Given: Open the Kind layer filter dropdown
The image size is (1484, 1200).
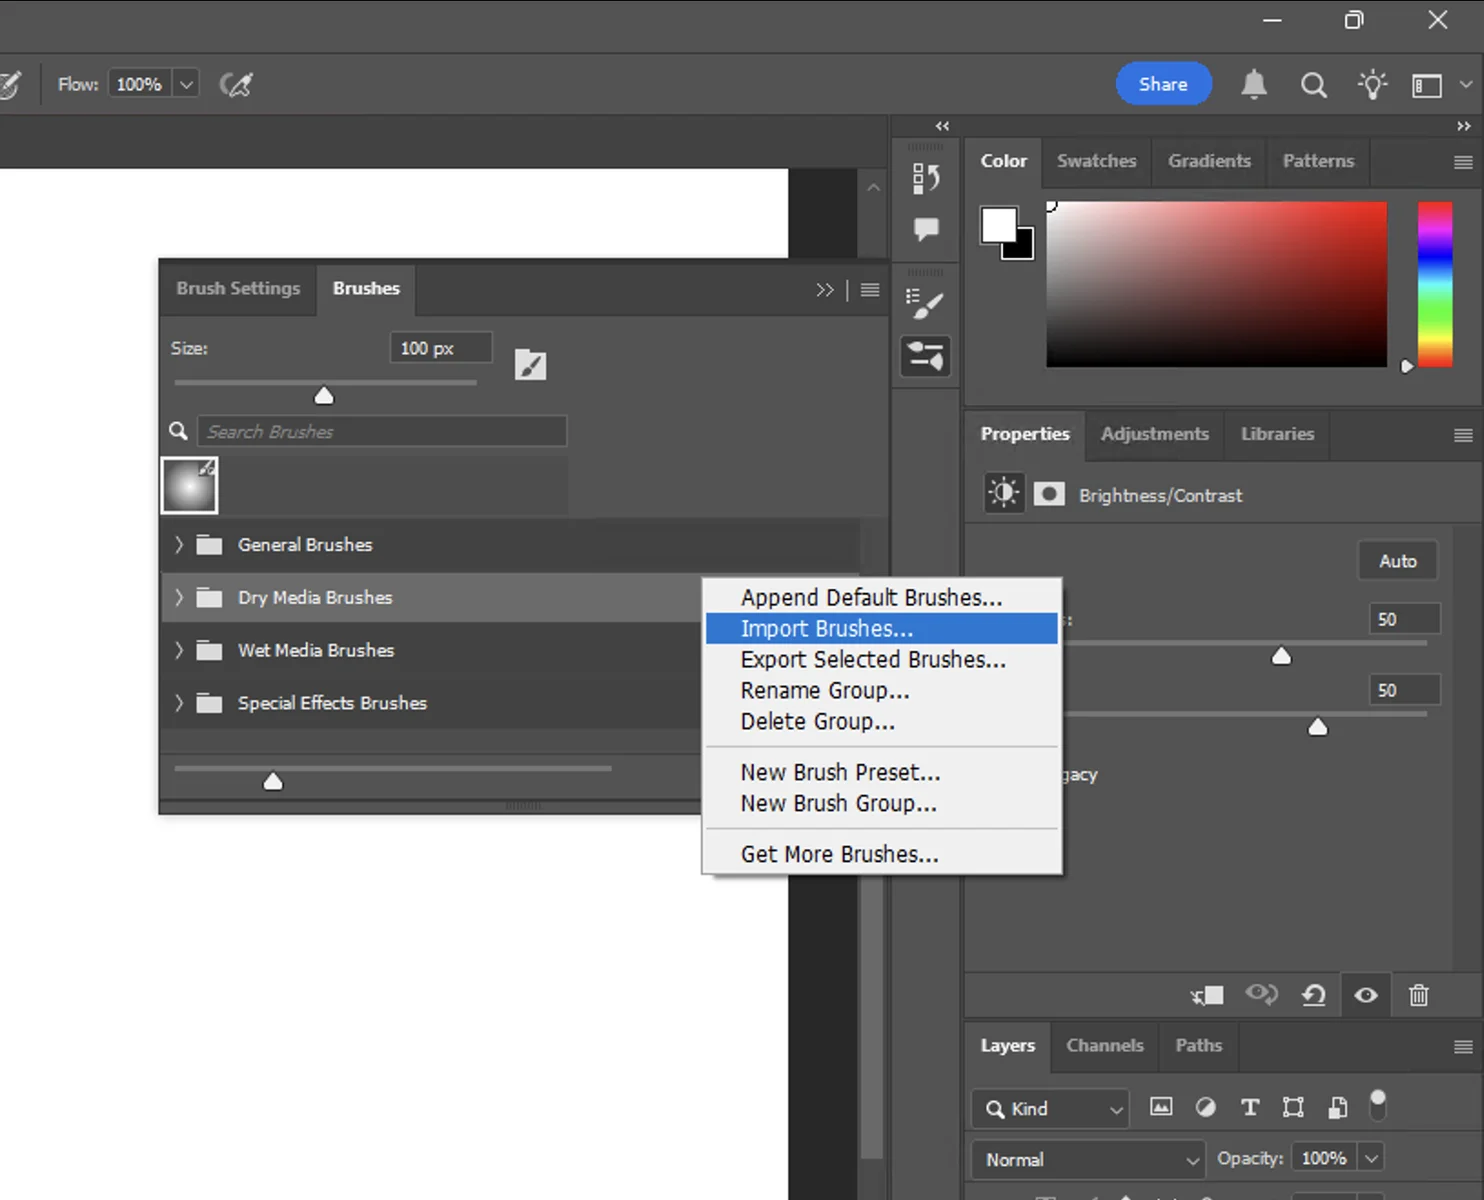Looking at the screenshot, I should point(1050,1108).
